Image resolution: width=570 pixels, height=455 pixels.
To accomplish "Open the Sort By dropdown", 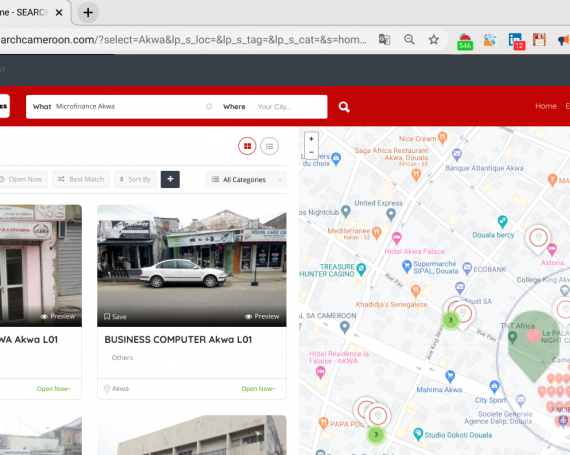I will point(135,179).
